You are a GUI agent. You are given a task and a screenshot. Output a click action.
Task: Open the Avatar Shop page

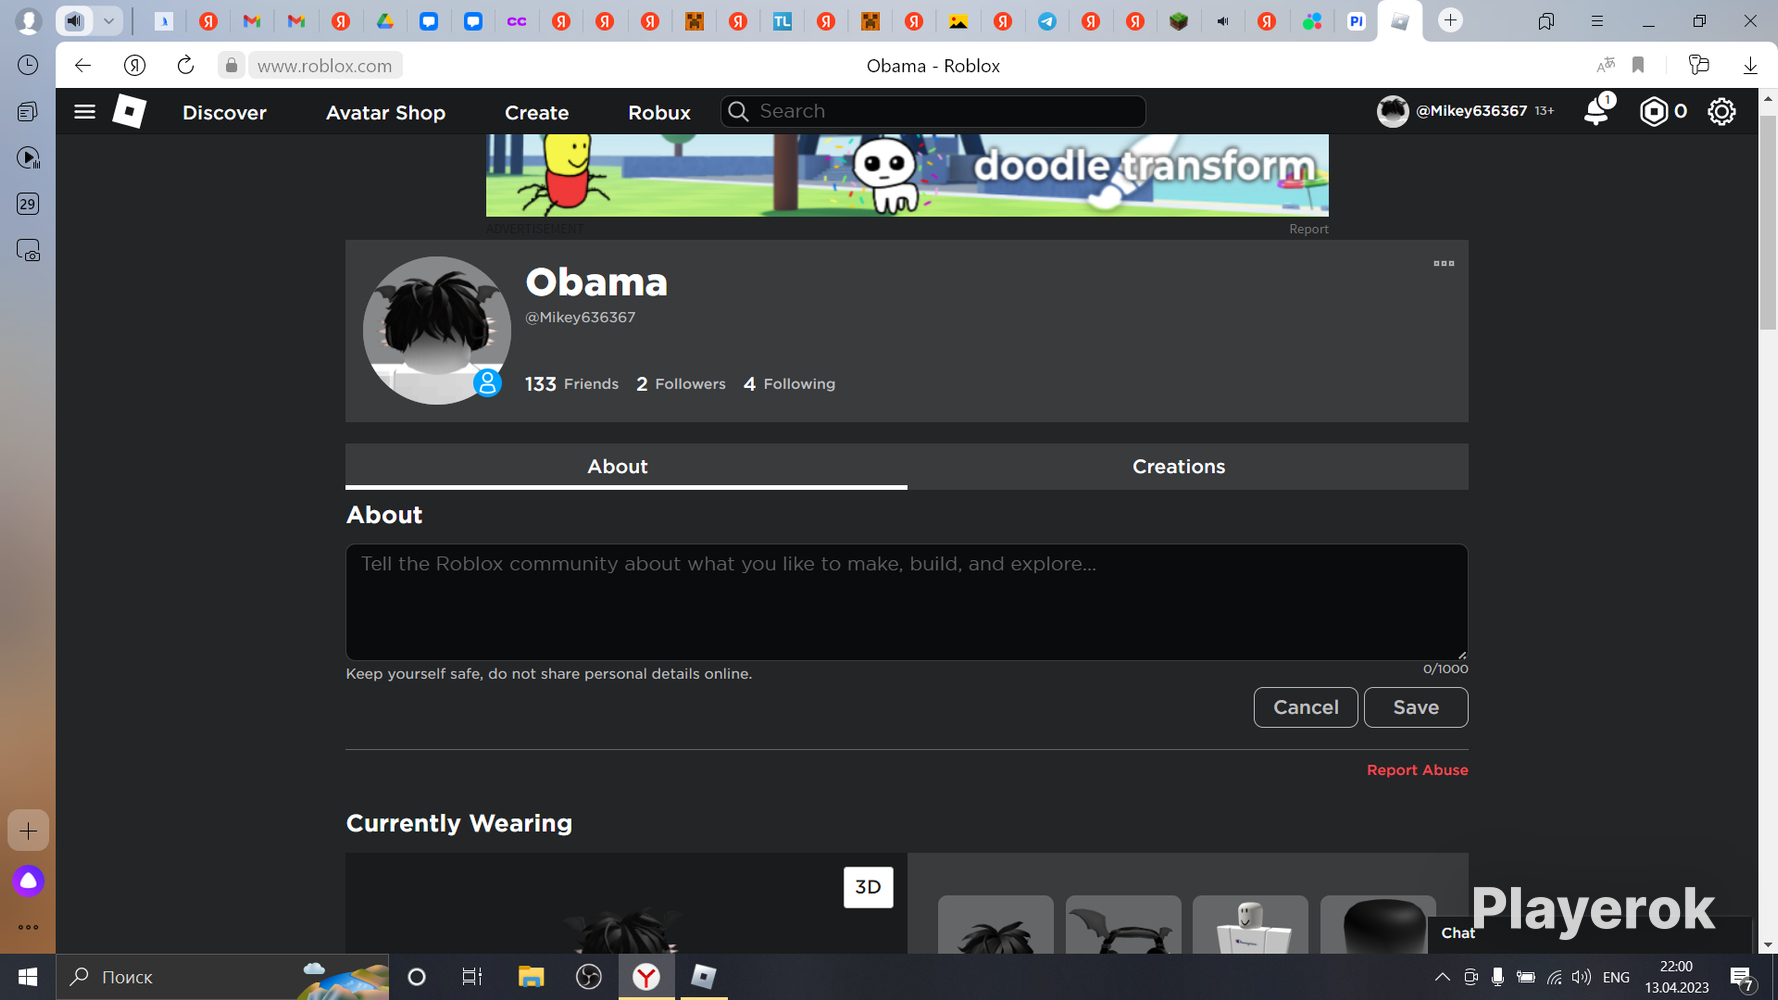(x=385, y=113)
